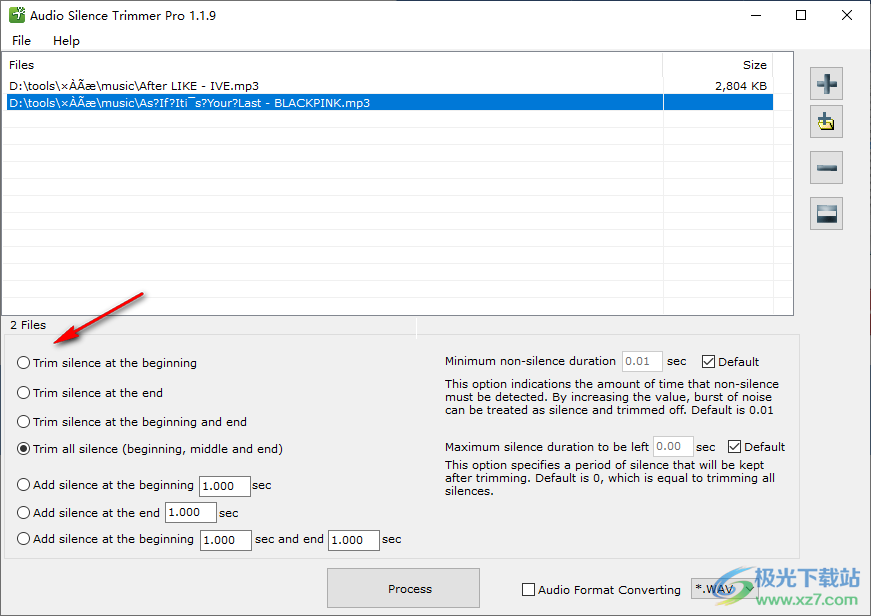Expand the *.WAV format dropdown

click(x=722, y=590)
